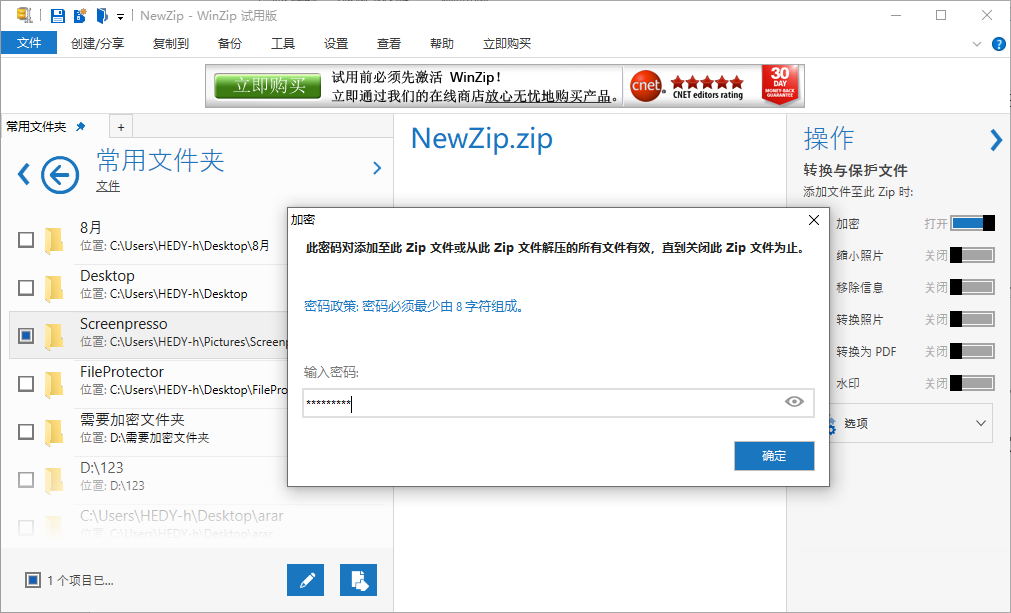The height and width of the screenshot is (613, 1011).
Task: Click the FileProtector folder icon
Action: tap(54, 384)
